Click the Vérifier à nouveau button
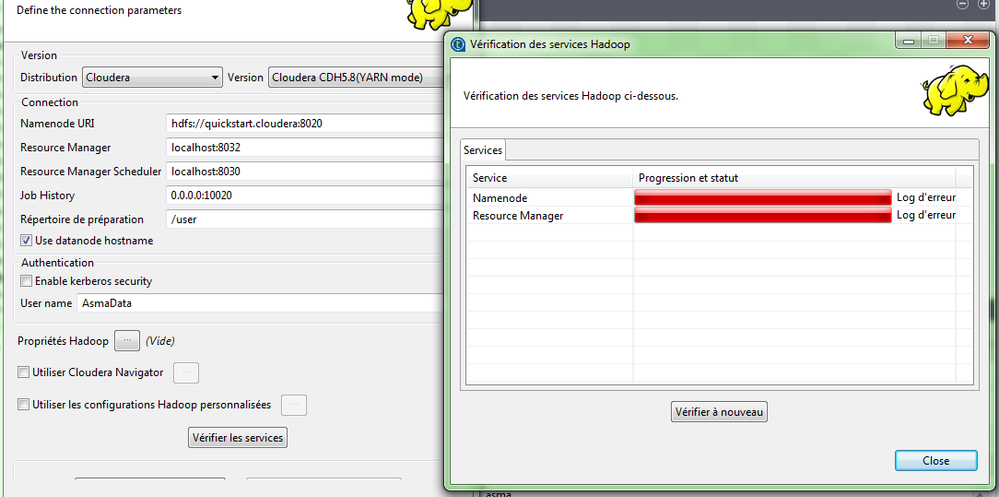 coord(719,412)
